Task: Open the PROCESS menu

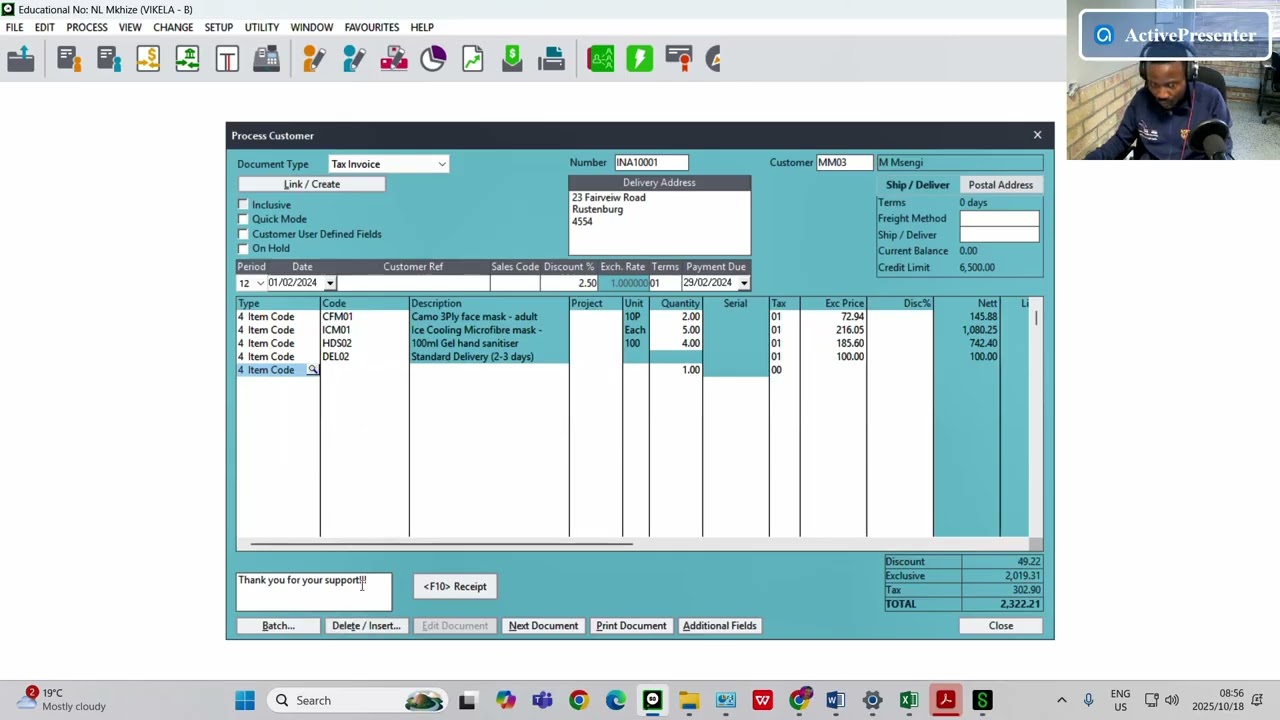Action: click(87, 27)
